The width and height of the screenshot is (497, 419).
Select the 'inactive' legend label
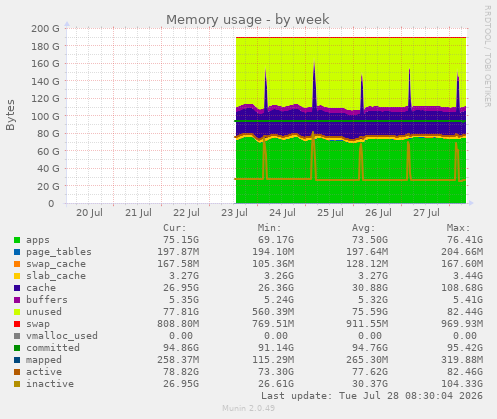(x=50, y=384)
